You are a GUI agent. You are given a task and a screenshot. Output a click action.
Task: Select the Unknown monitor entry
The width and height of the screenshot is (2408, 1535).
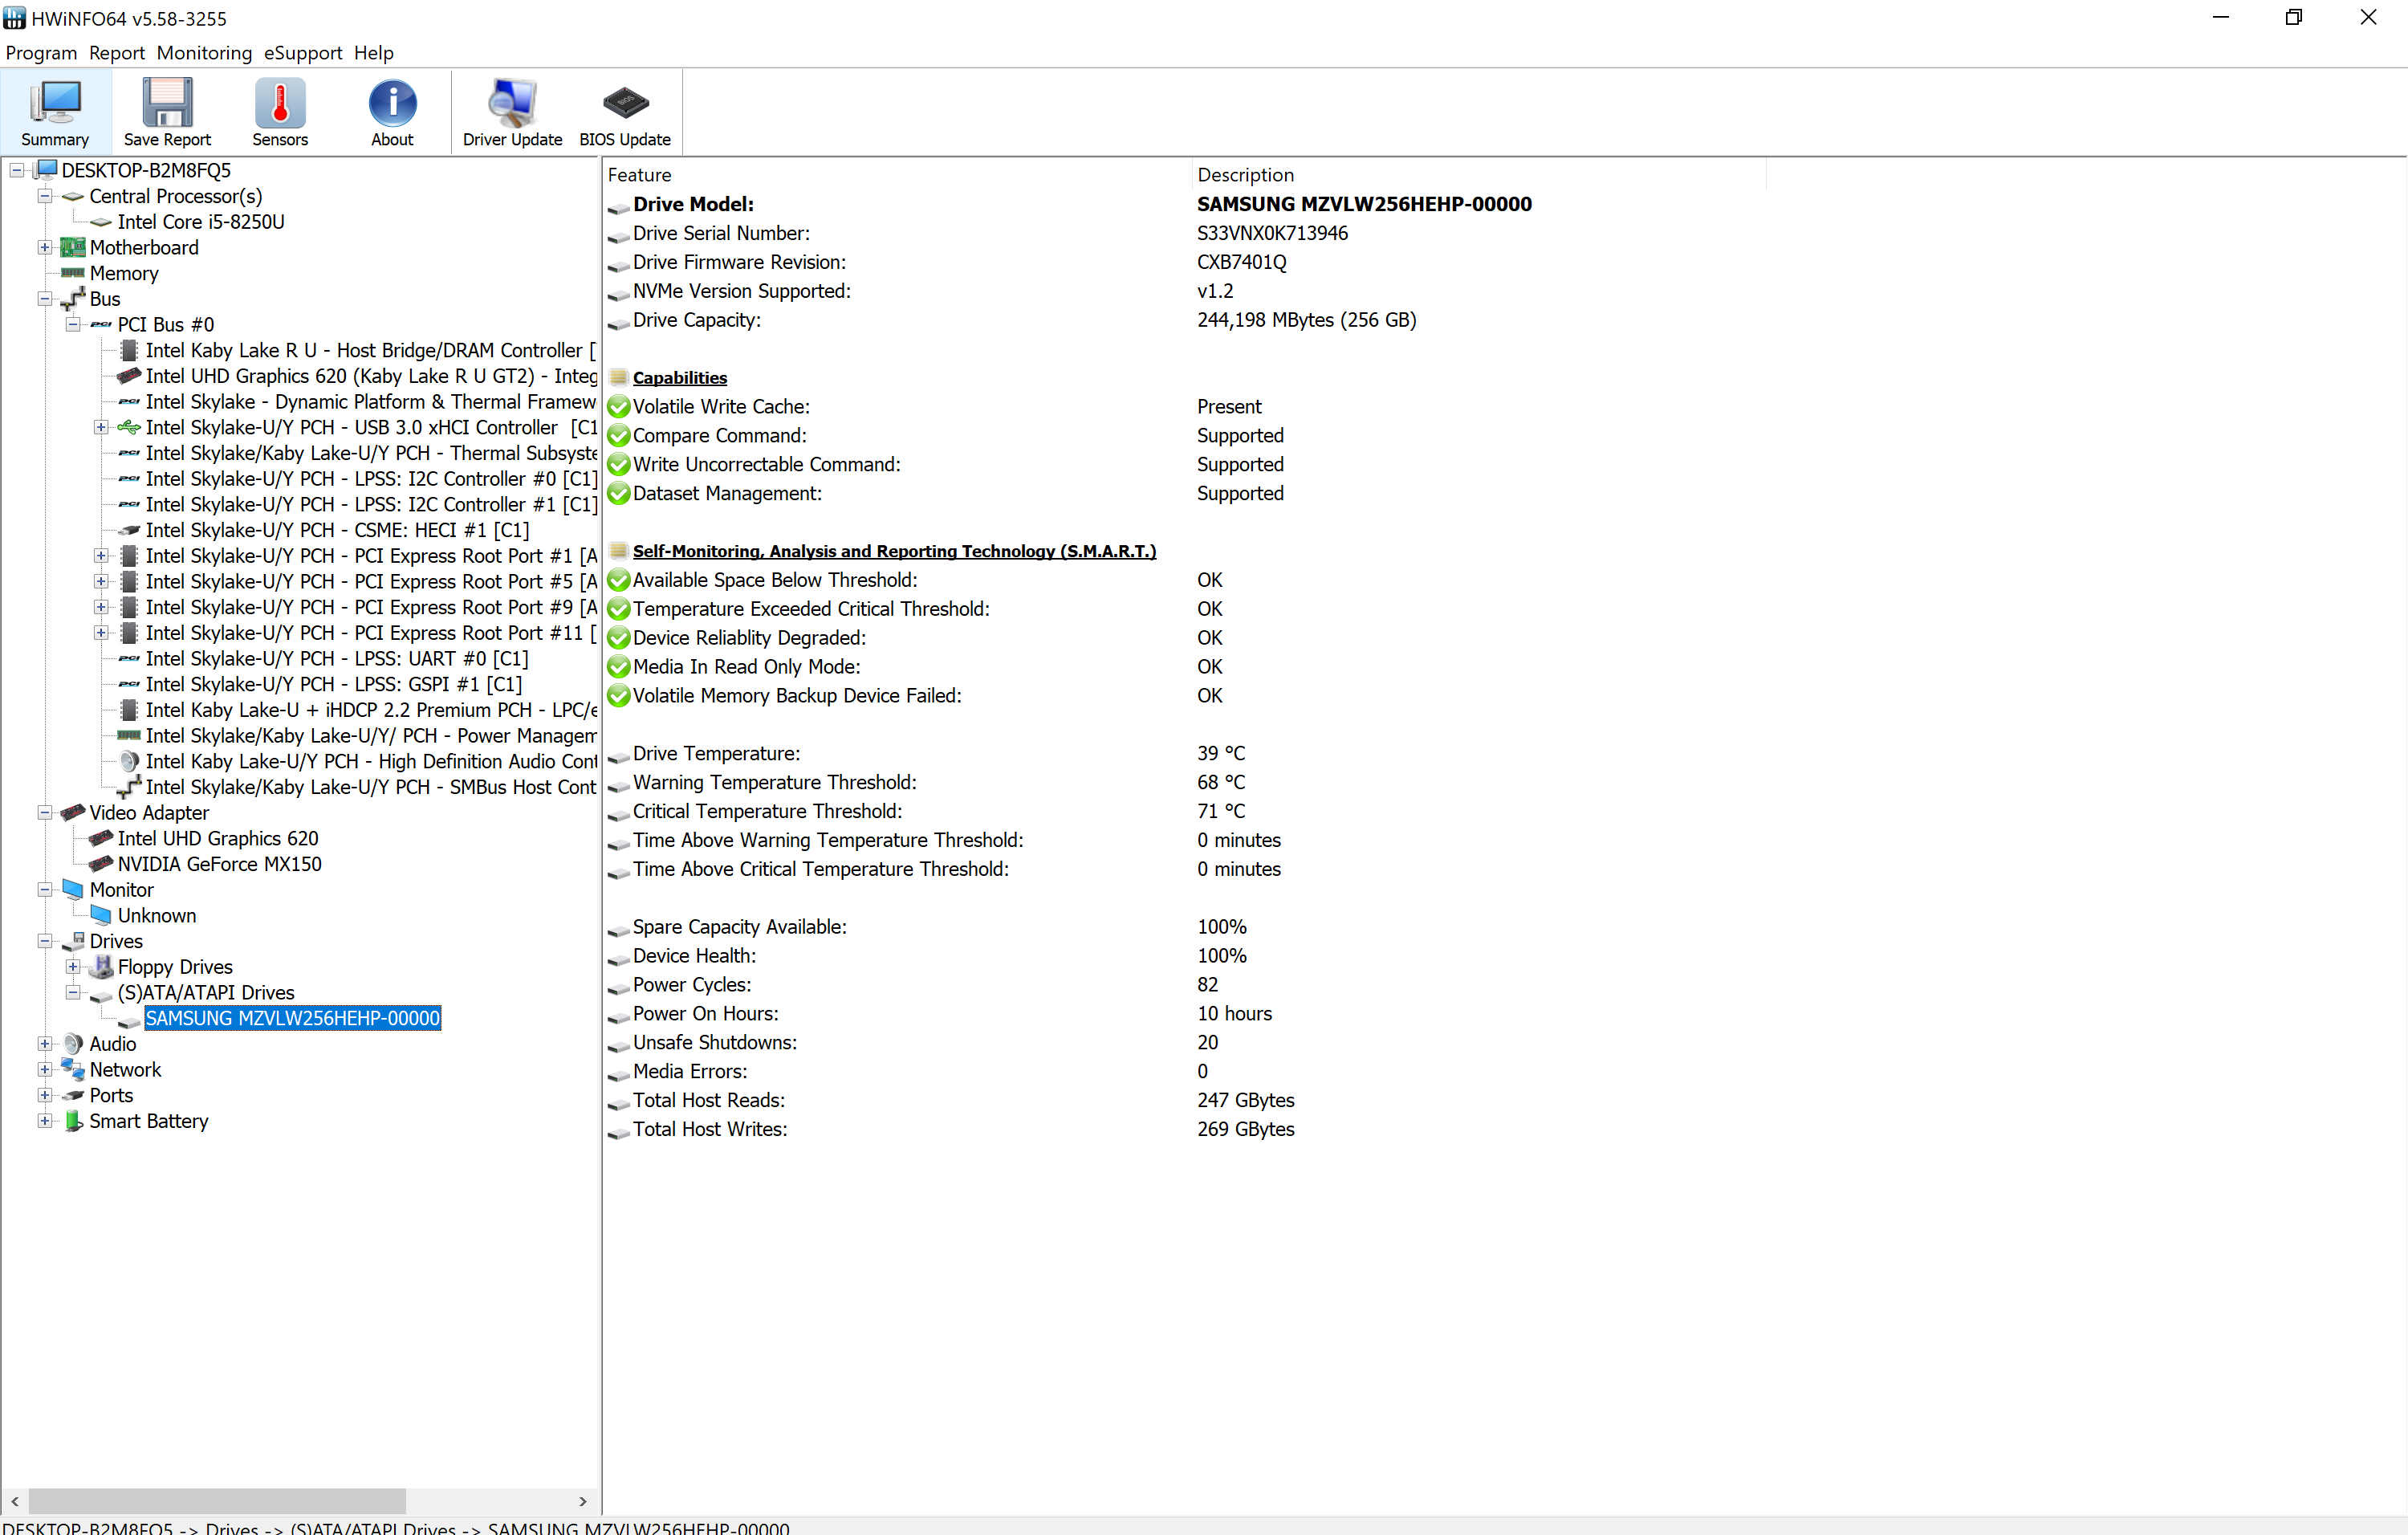pyautogui.click(x=157, y=915)
